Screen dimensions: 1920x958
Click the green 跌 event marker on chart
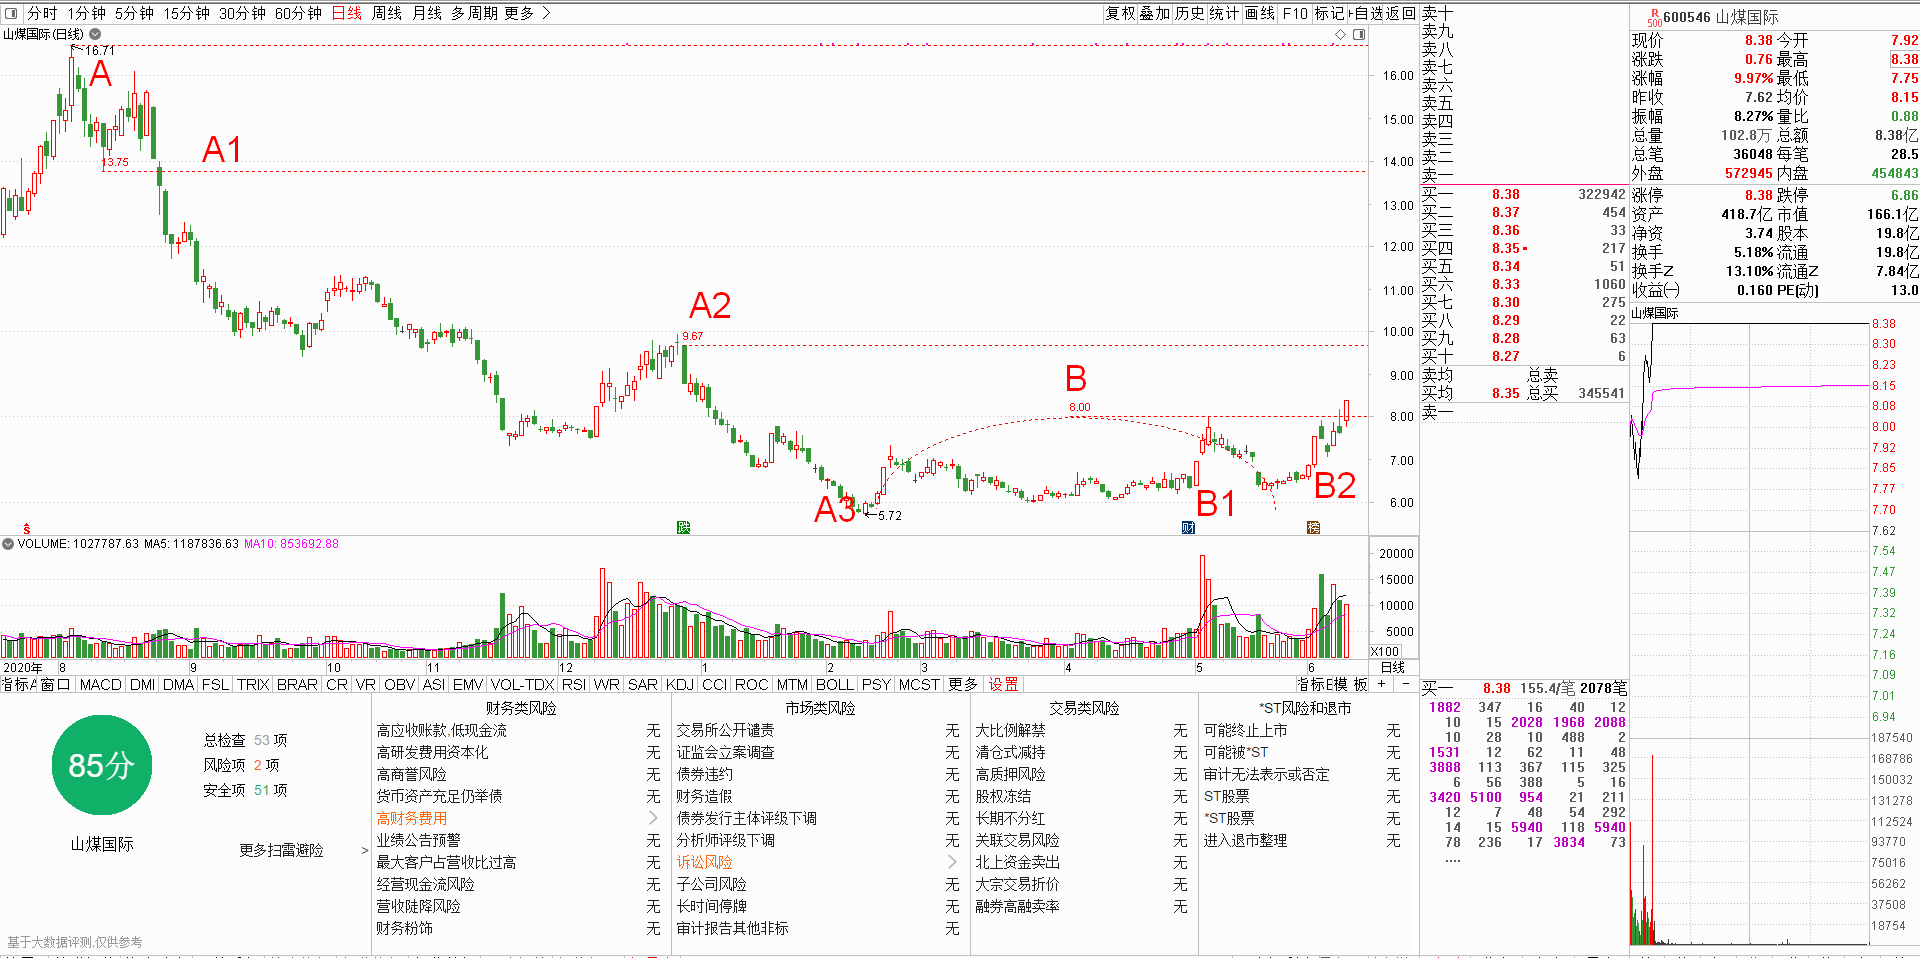683,527
